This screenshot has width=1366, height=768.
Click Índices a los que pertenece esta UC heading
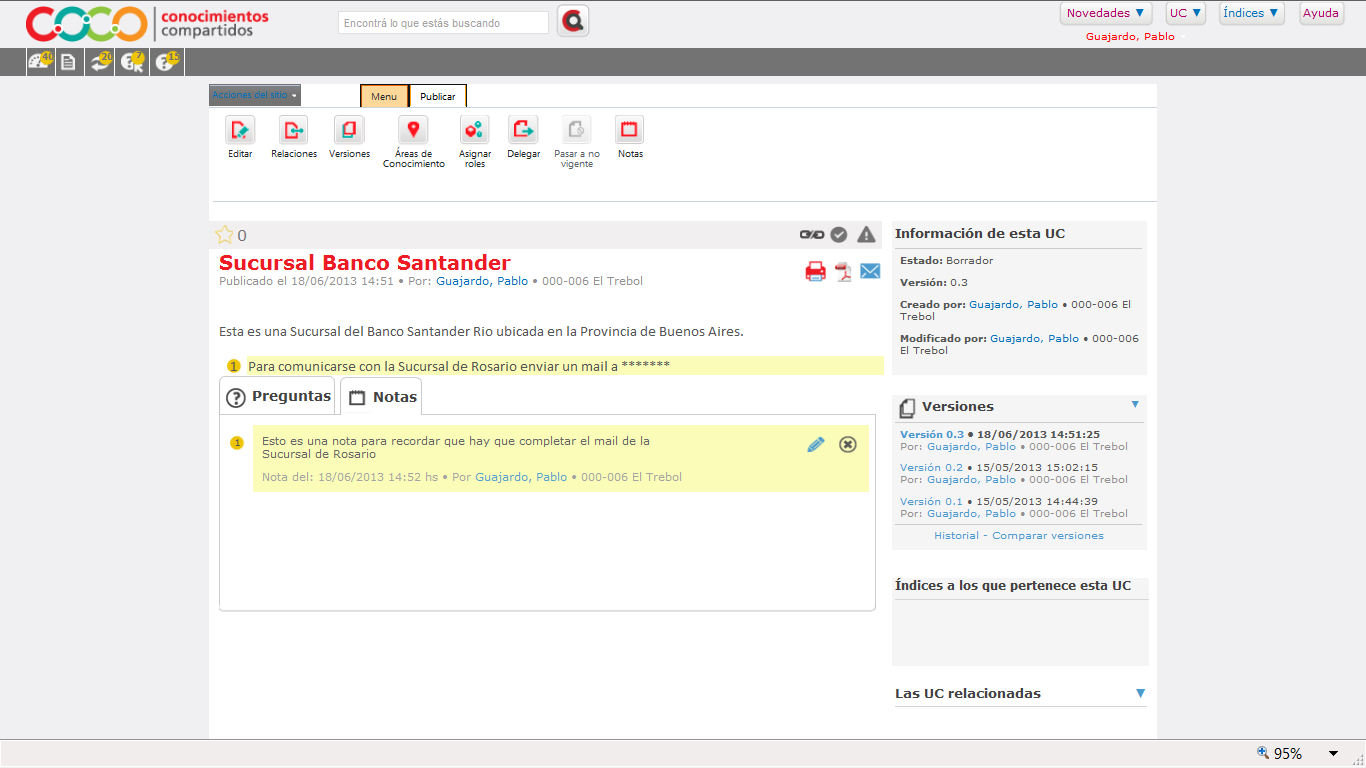click(x=1013, y=585)
